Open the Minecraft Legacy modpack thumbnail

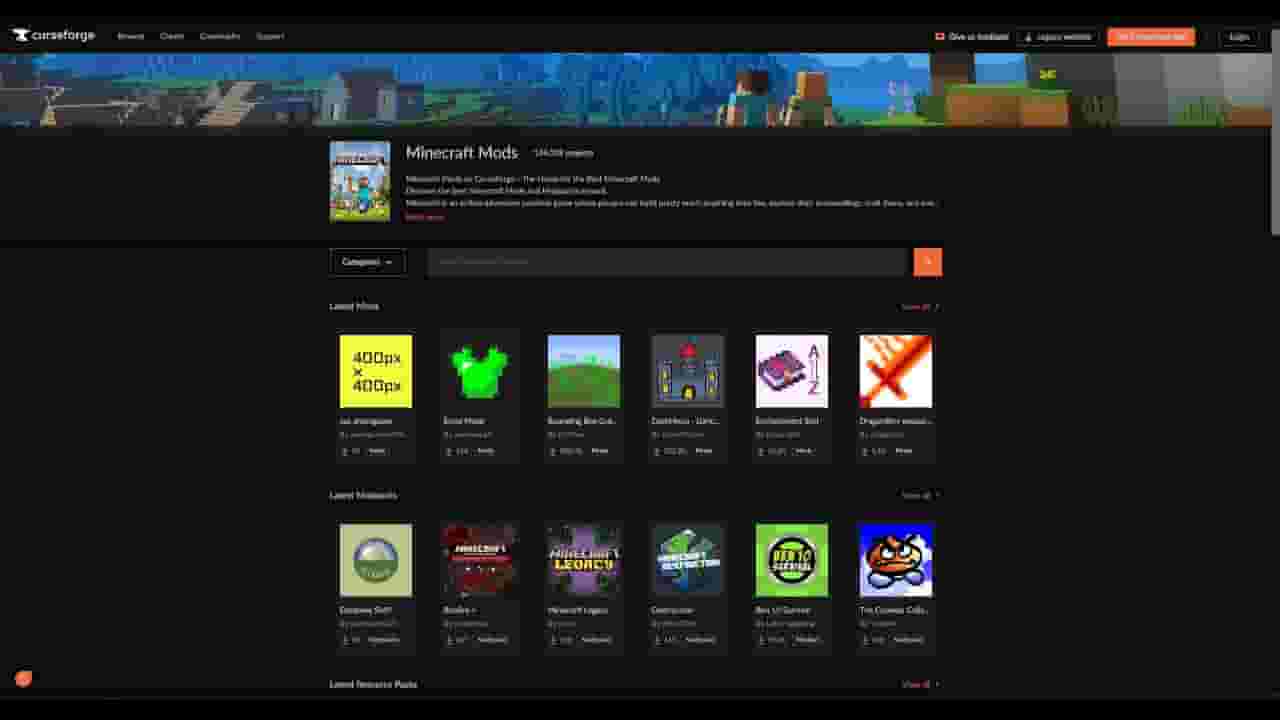[x=584, y=560]
